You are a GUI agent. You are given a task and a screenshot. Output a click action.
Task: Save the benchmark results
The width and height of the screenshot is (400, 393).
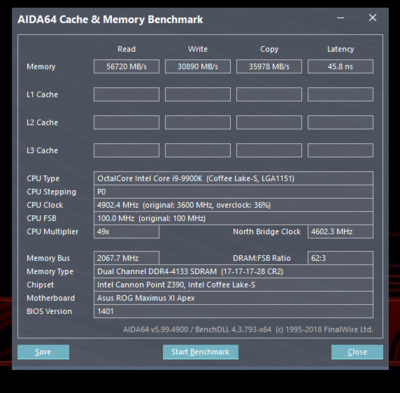(x=43, y=352)
